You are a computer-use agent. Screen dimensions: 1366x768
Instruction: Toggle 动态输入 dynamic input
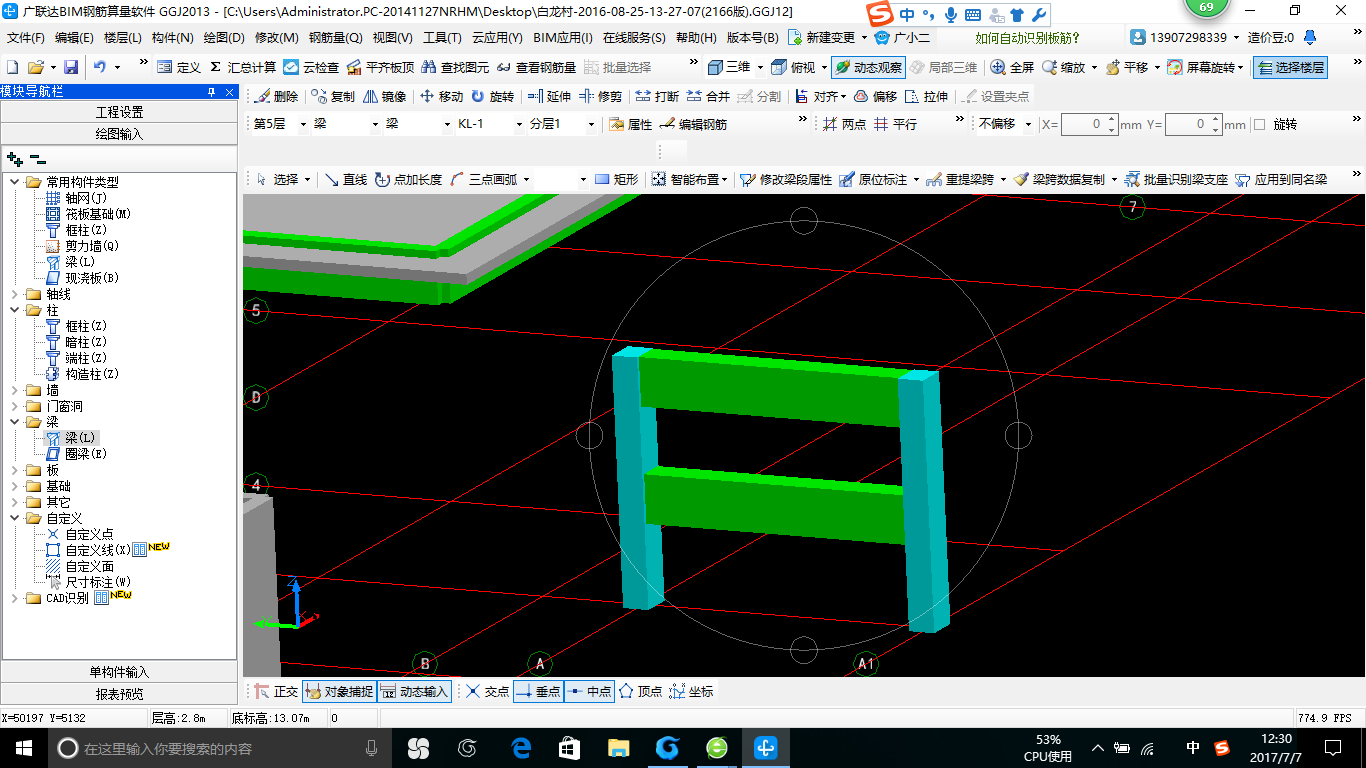pyautogui.click(x=415, y=692)
